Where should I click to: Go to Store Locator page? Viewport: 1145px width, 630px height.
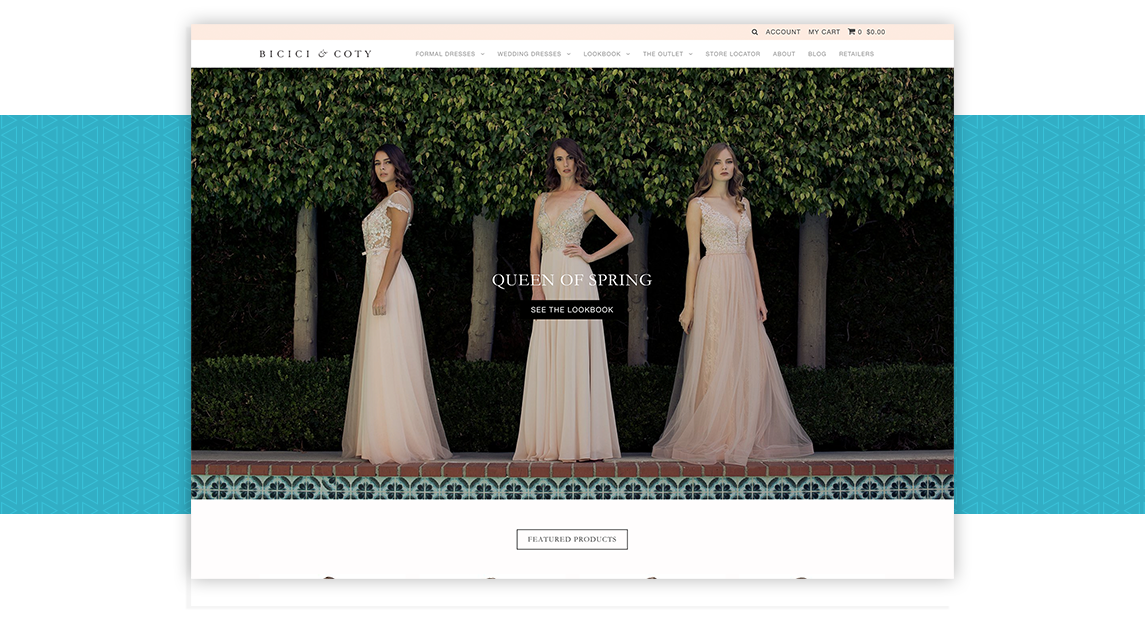(732, 54)
